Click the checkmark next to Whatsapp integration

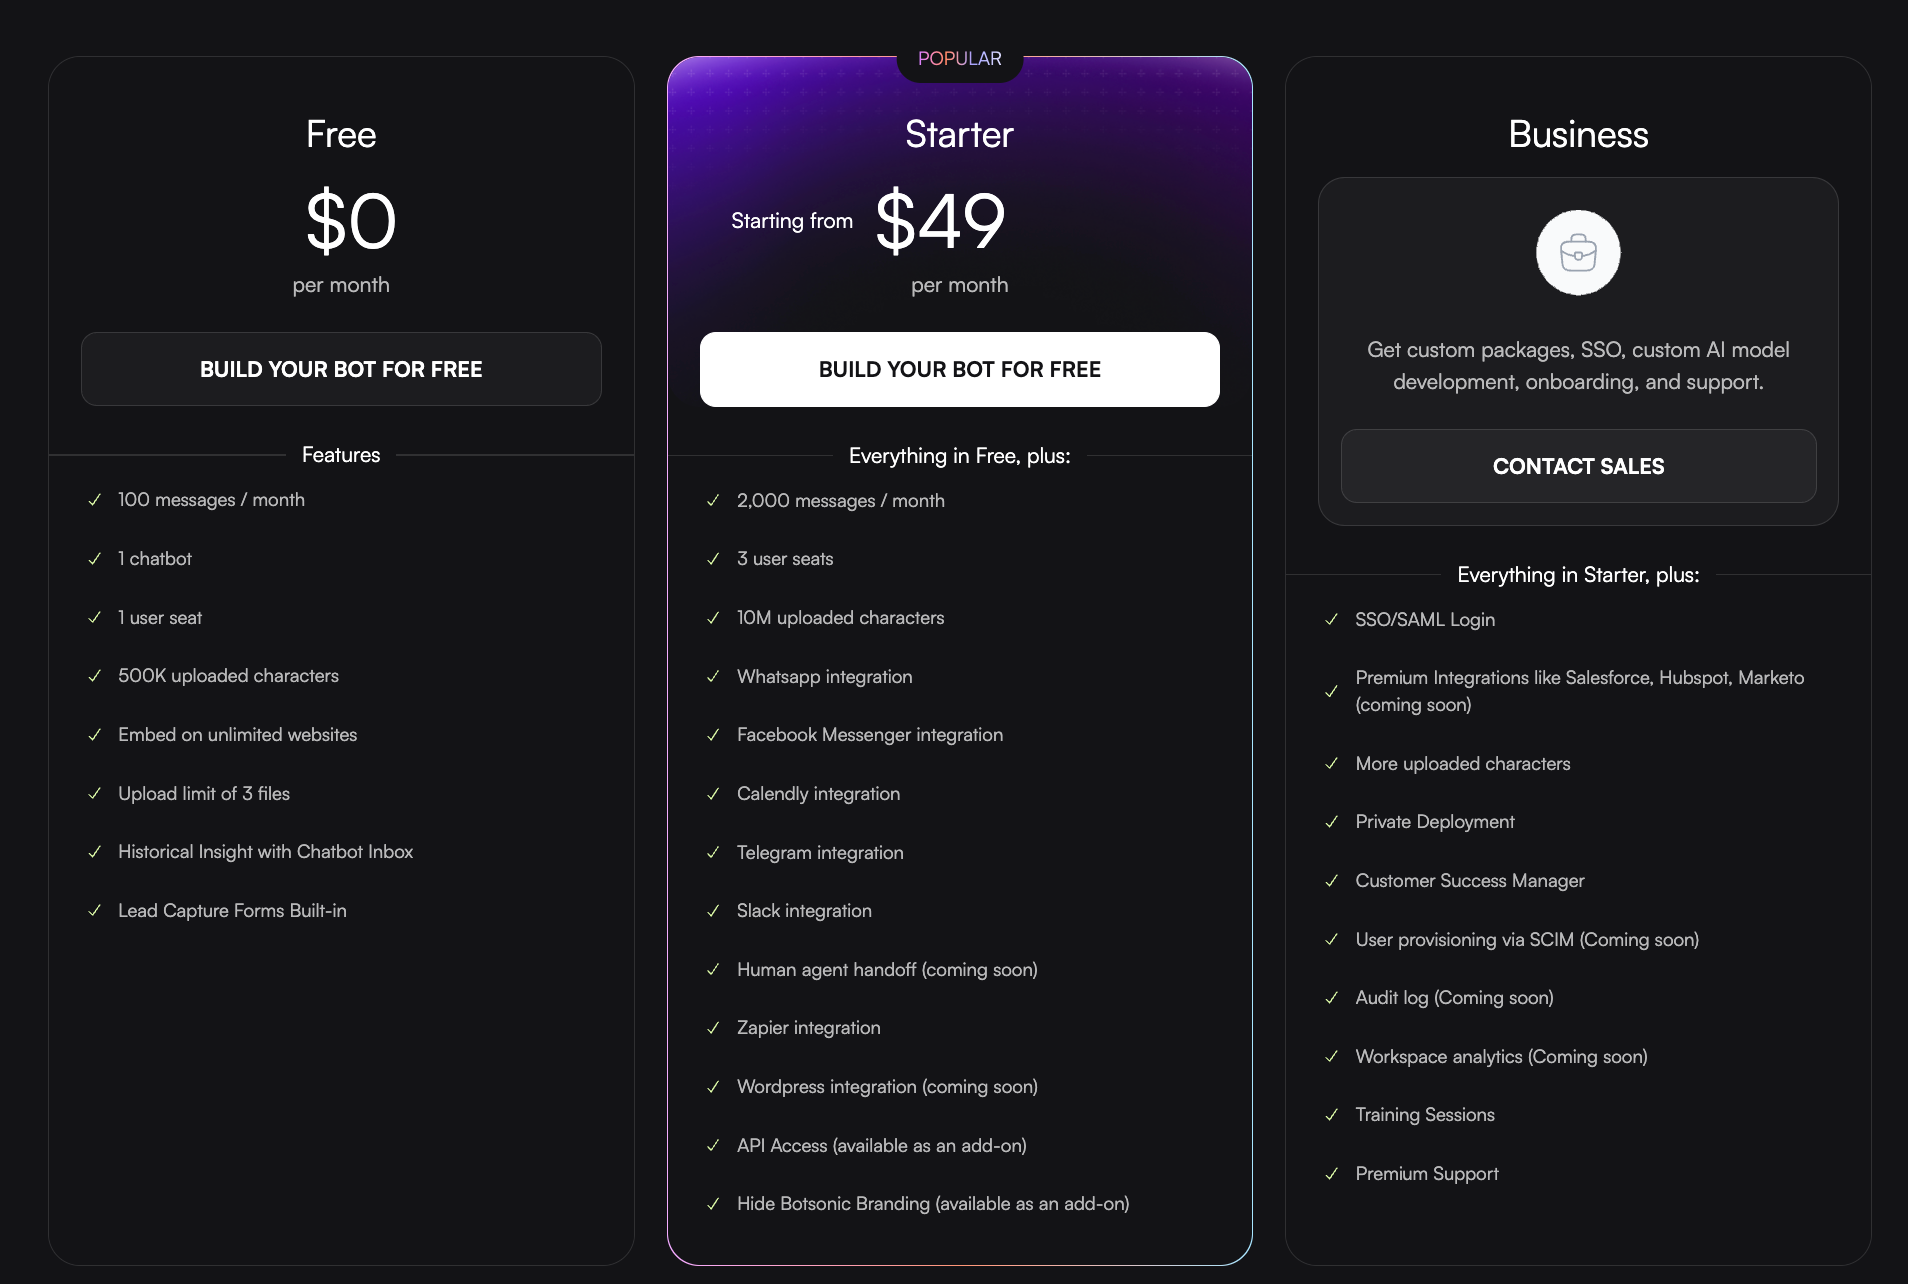coord(713,677)
